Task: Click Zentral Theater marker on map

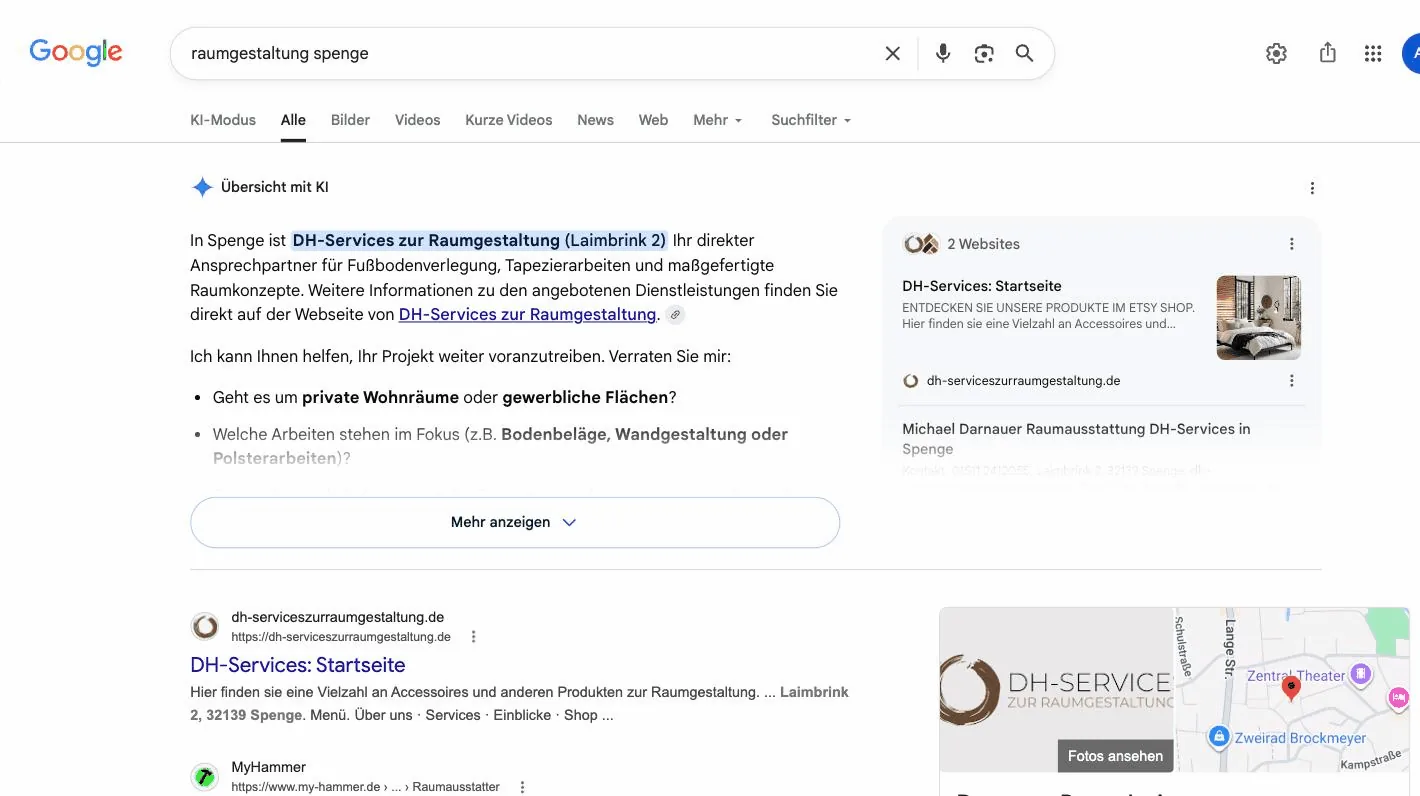Action: coord(1360,675)
